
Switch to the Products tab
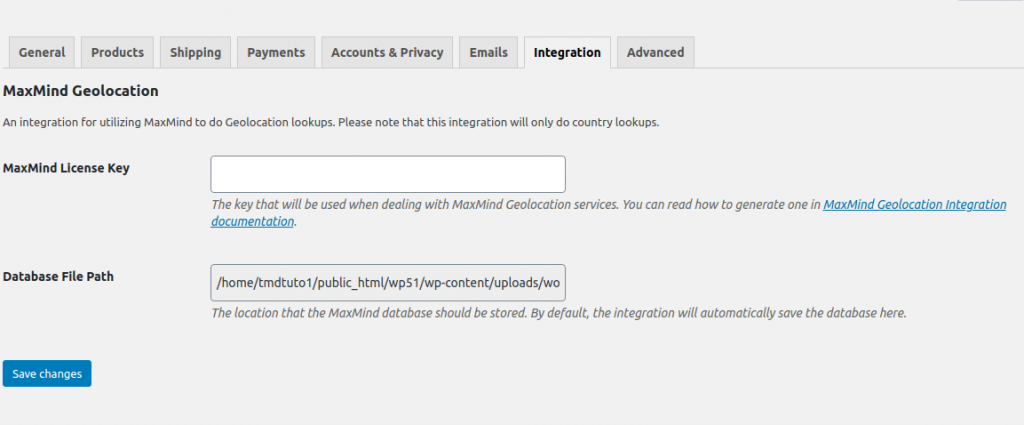118,53
